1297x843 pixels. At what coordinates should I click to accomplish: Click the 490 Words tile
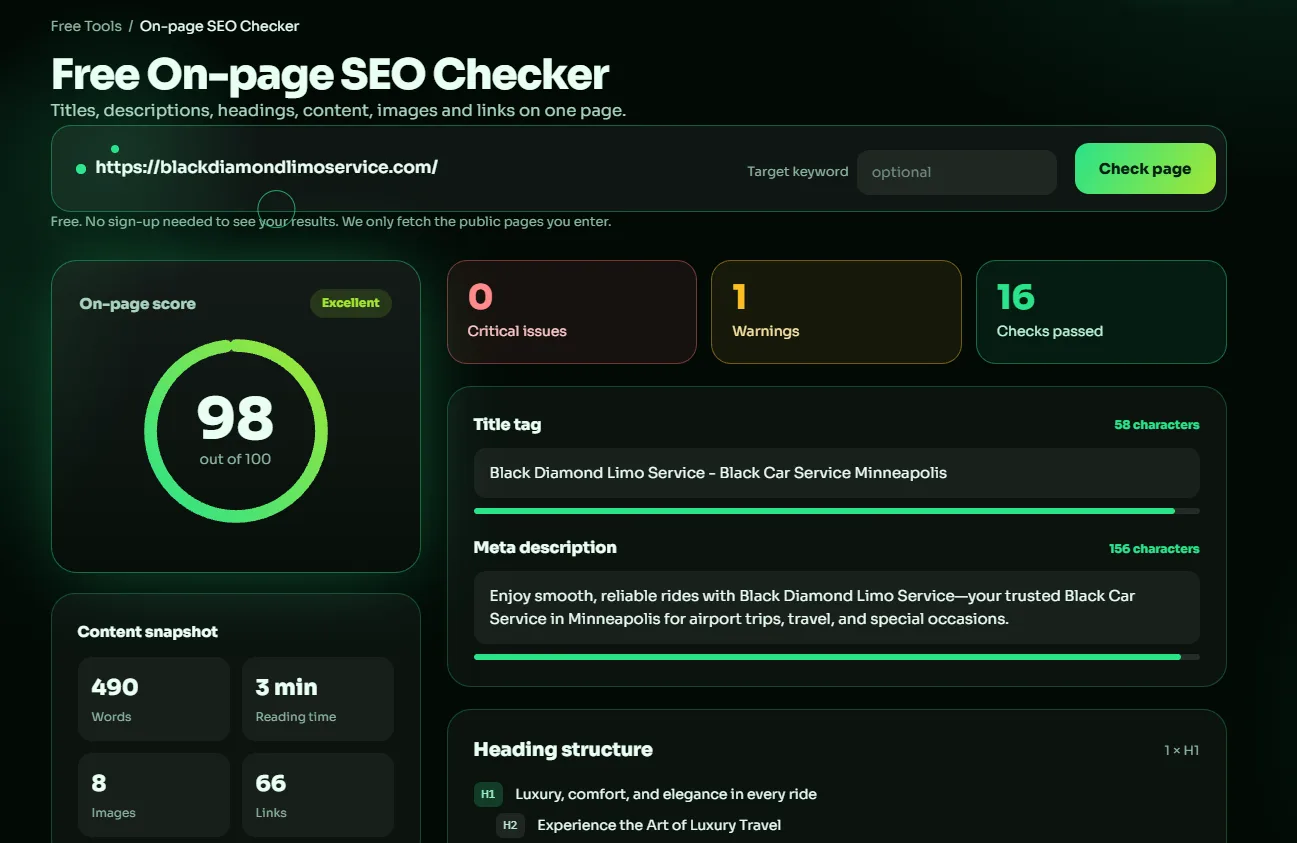click(154, 699)
